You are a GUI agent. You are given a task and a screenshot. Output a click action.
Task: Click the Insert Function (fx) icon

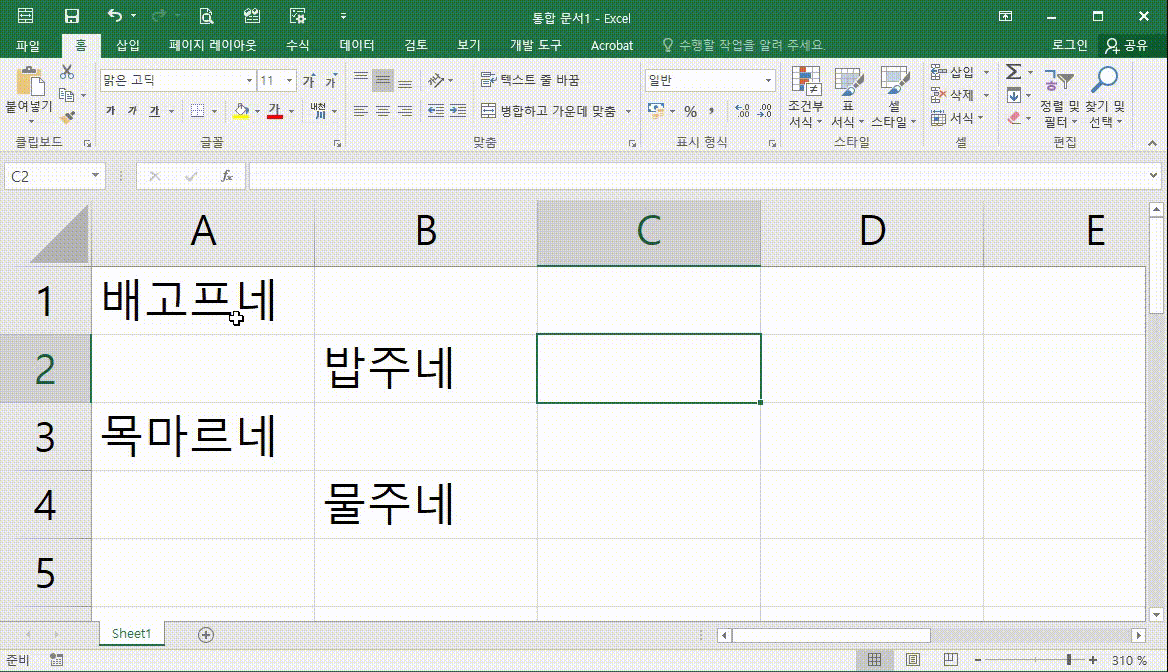coord(228,175)
